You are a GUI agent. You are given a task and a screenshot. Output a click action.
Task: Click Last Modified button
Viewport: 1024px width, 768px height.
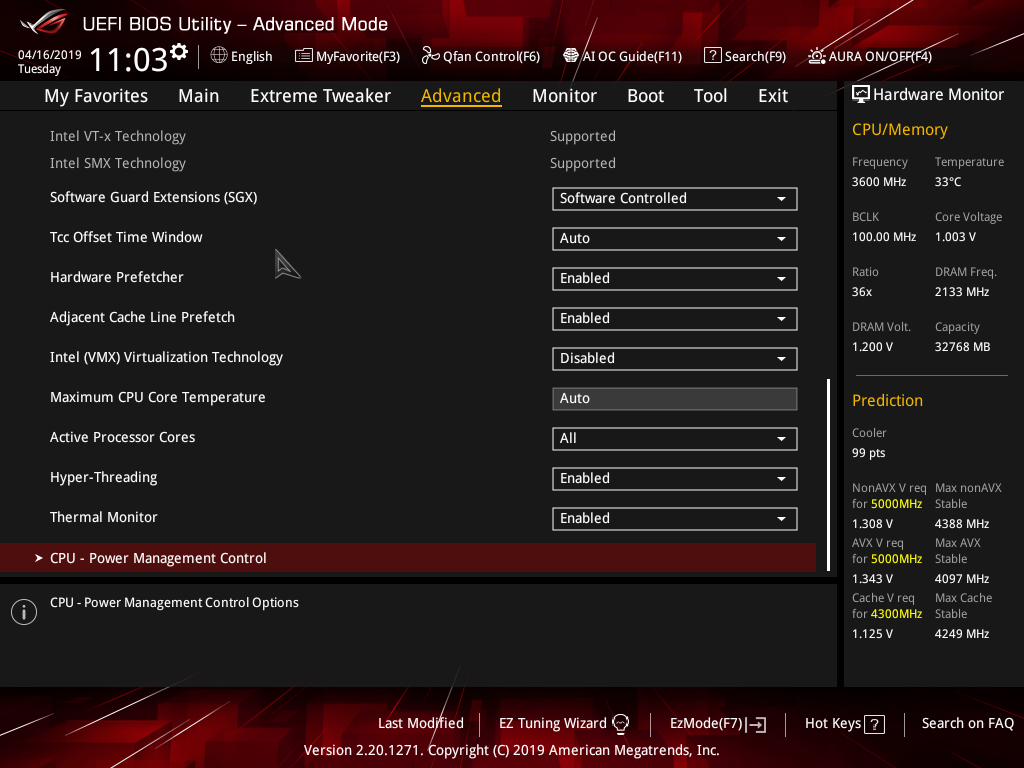click(x=421, y=724)
